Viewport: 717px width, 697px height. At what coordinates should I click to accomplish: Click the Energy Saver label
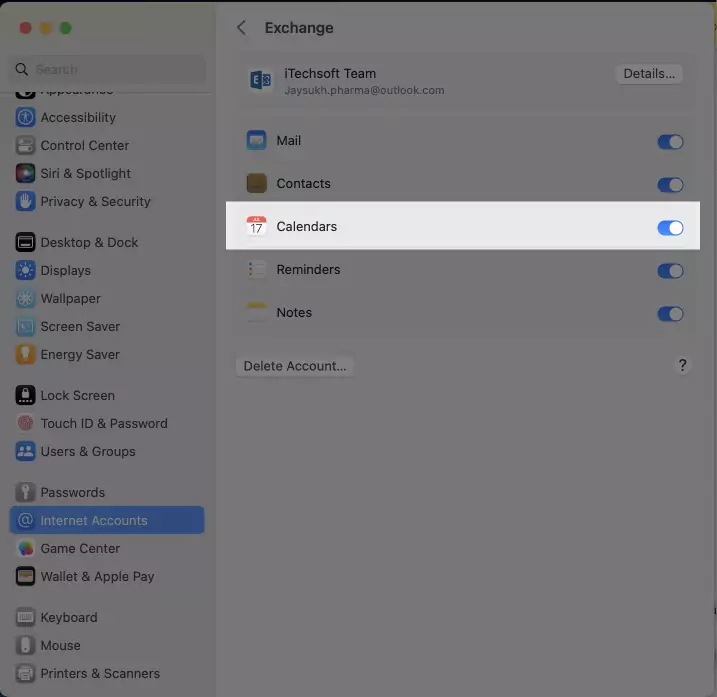coord(80,354)
